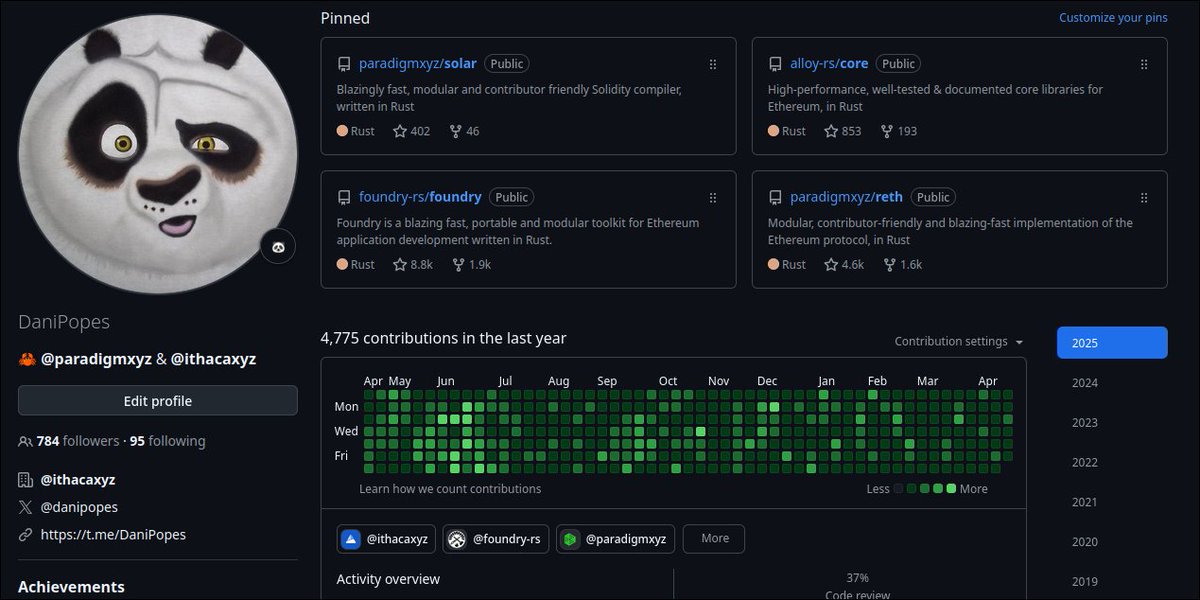Open stargazers for foundry (8.8k)
The image size is (1200, 600).
point(412,265)
